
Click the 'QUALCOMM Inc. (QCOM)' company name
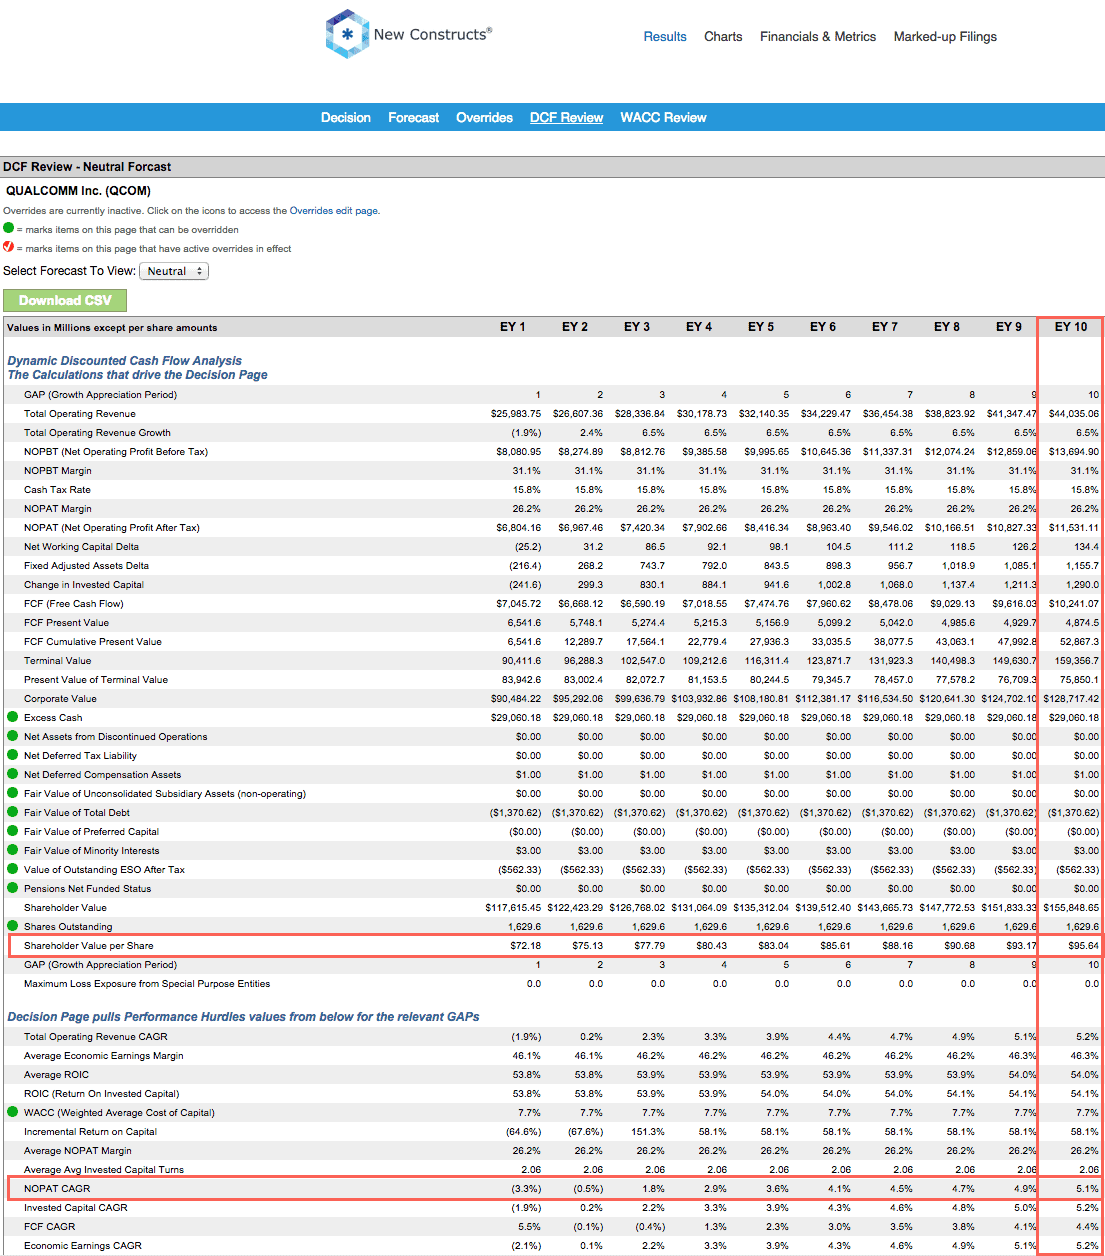[x=78, y=191]
